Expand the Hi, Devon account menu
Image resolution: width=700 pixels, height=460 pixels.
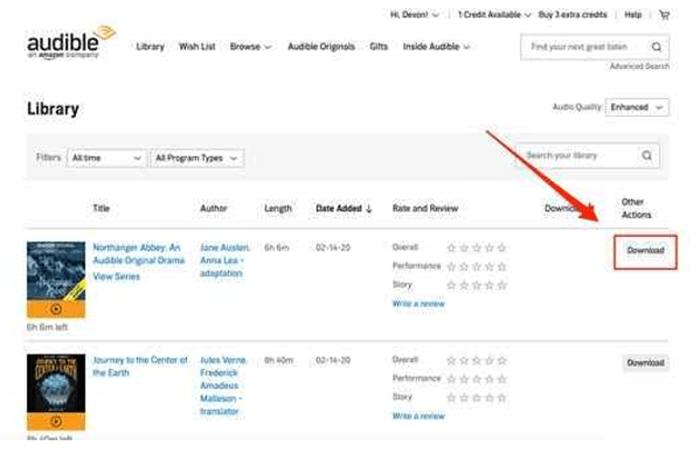tap(414, 15)
